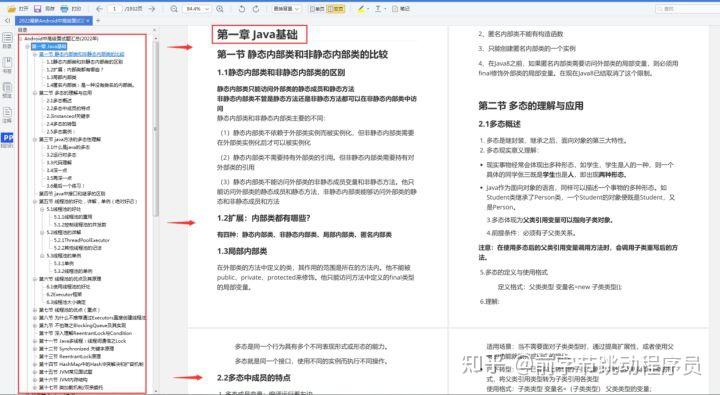Viewport: 720px width, 395px height.
Task: Open the 84.4% zoom level dropdown
Action: point(197,9)
